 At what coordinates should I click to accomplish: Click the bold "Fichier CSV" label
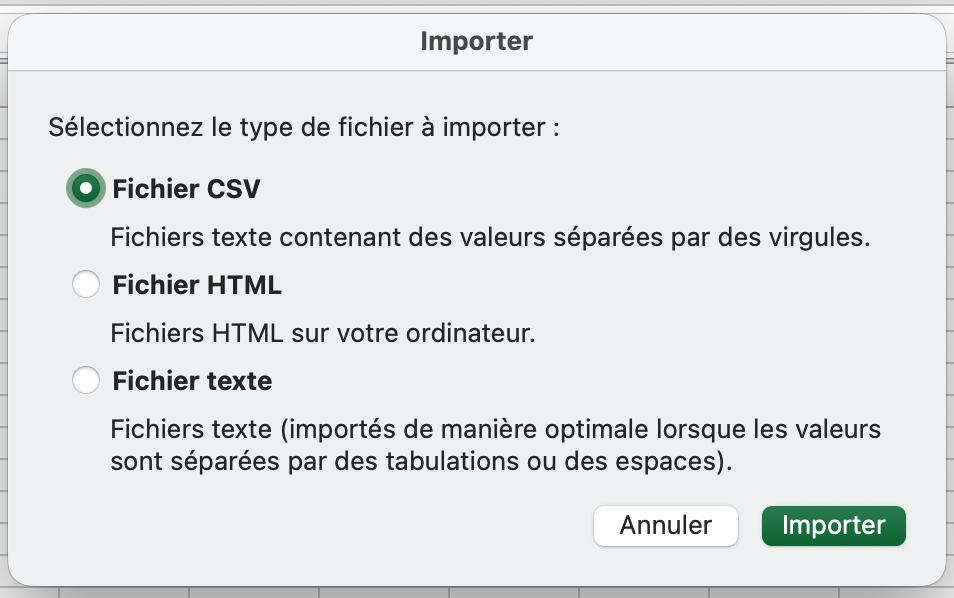tap(187, 189)
